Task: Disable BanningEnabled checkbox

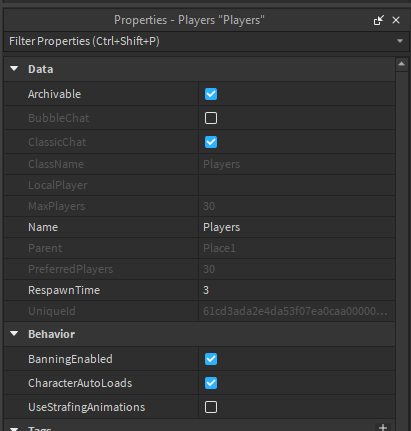Action: (211, 359)
